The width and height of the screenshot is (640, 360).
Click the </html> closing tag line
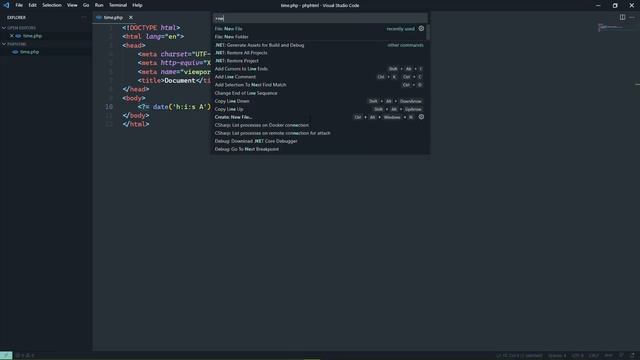136,124
